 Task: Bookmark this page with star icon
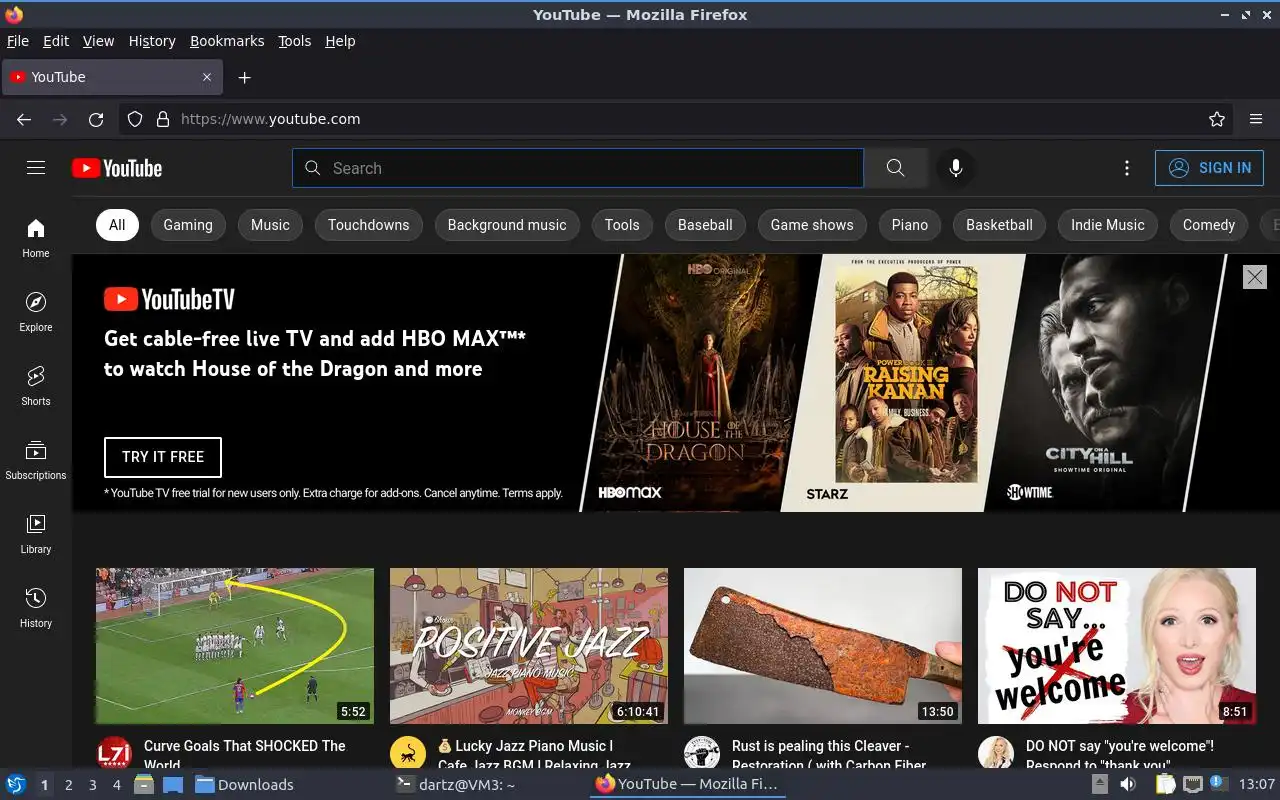(x=1217, y=119)
